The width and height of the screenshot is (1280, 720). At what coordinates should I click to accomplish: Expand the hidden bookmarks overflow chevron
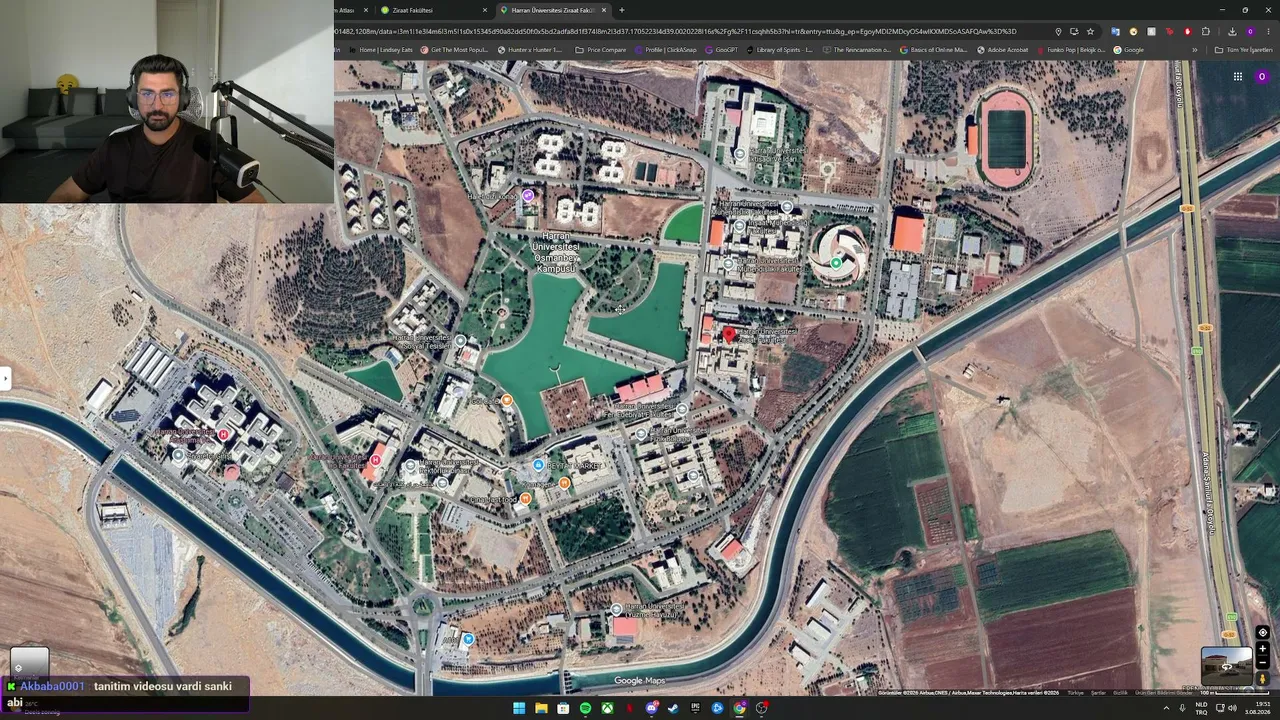pyautogui.click(x=1194, y=50)
